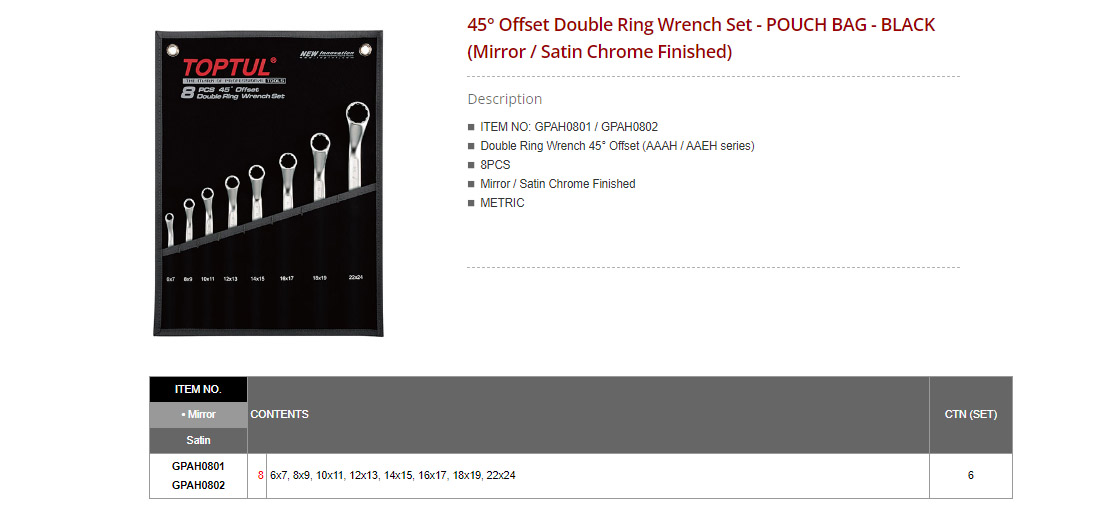Click the ITEM NO. table header
Viewport: 1108px width, 516px height.
pos(199,389)
